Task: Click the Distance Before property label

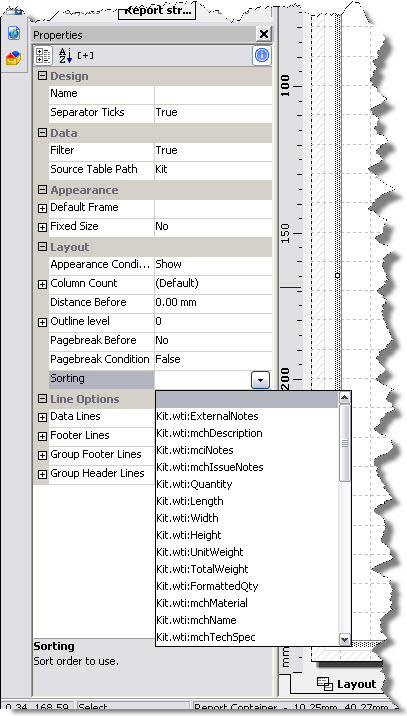Action: click(88, 302)
